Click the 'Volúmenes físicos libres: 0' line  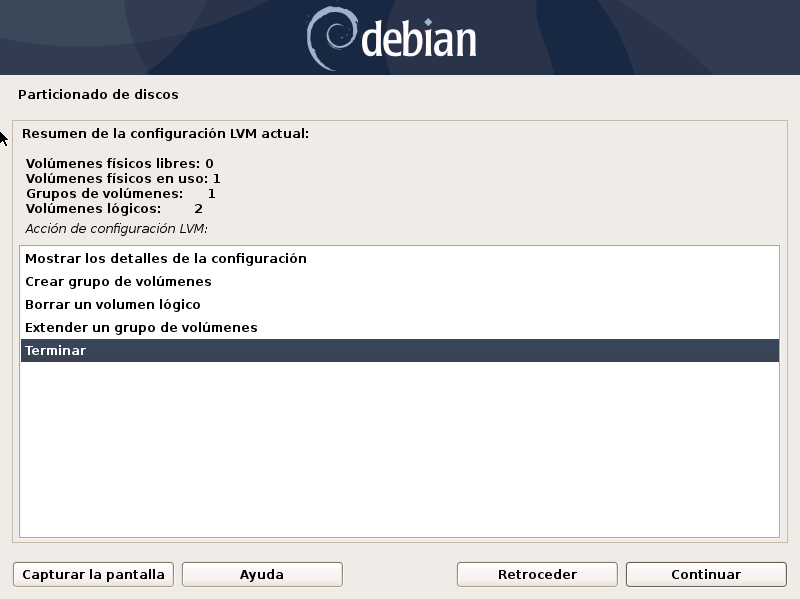tap(119, 163)
